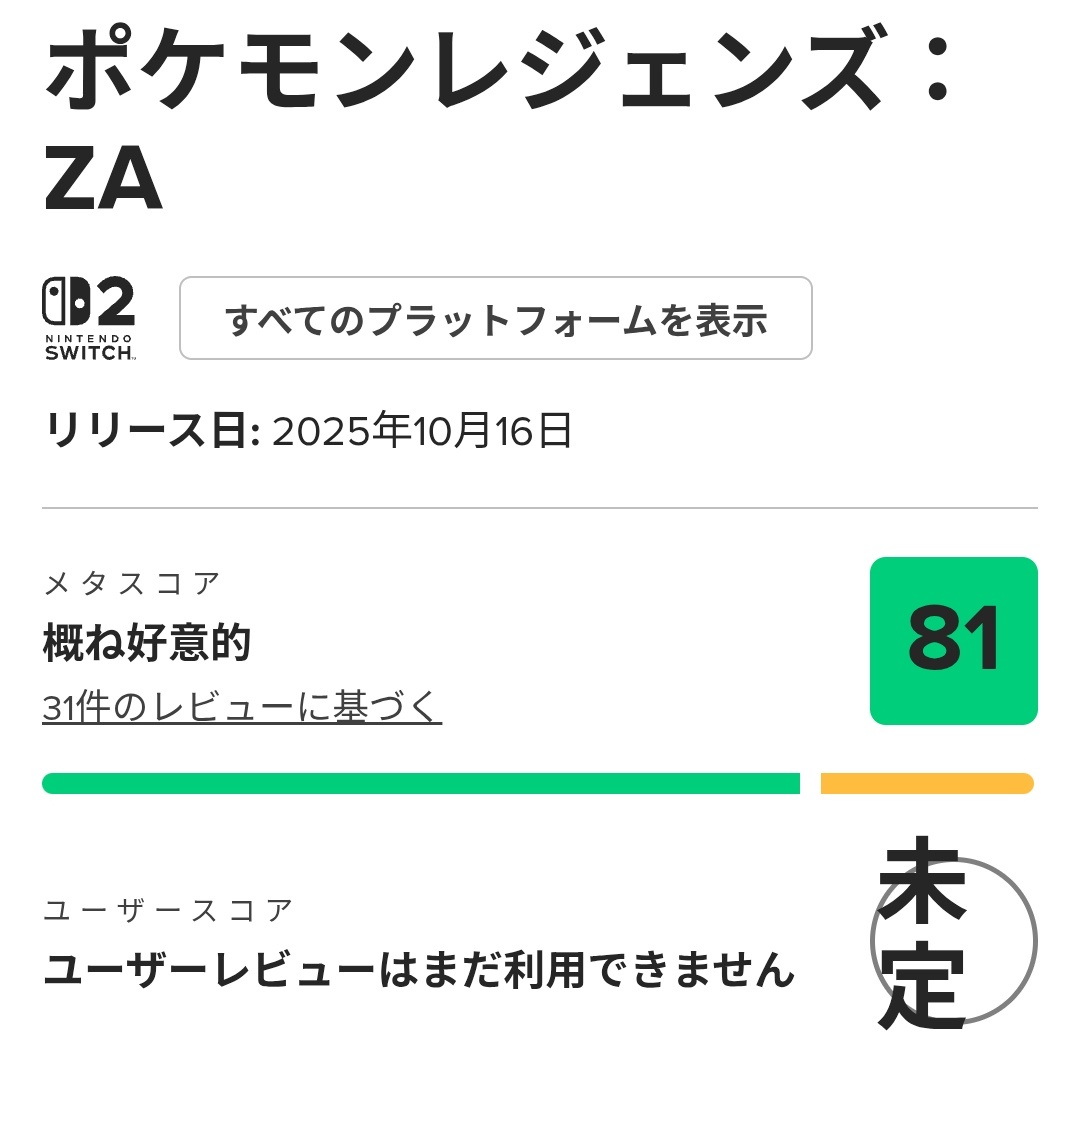1080x1122 pixels.
Task: Tap the ポケモンレジェンズ title line
Action: pos(460,72)
